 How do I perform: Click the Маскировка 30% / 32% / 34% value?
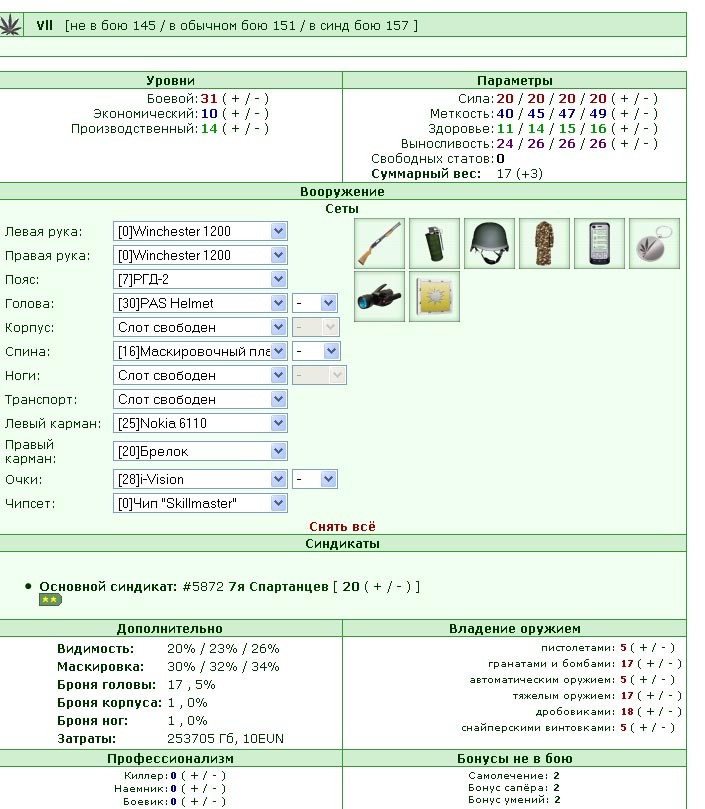point(223,667)
